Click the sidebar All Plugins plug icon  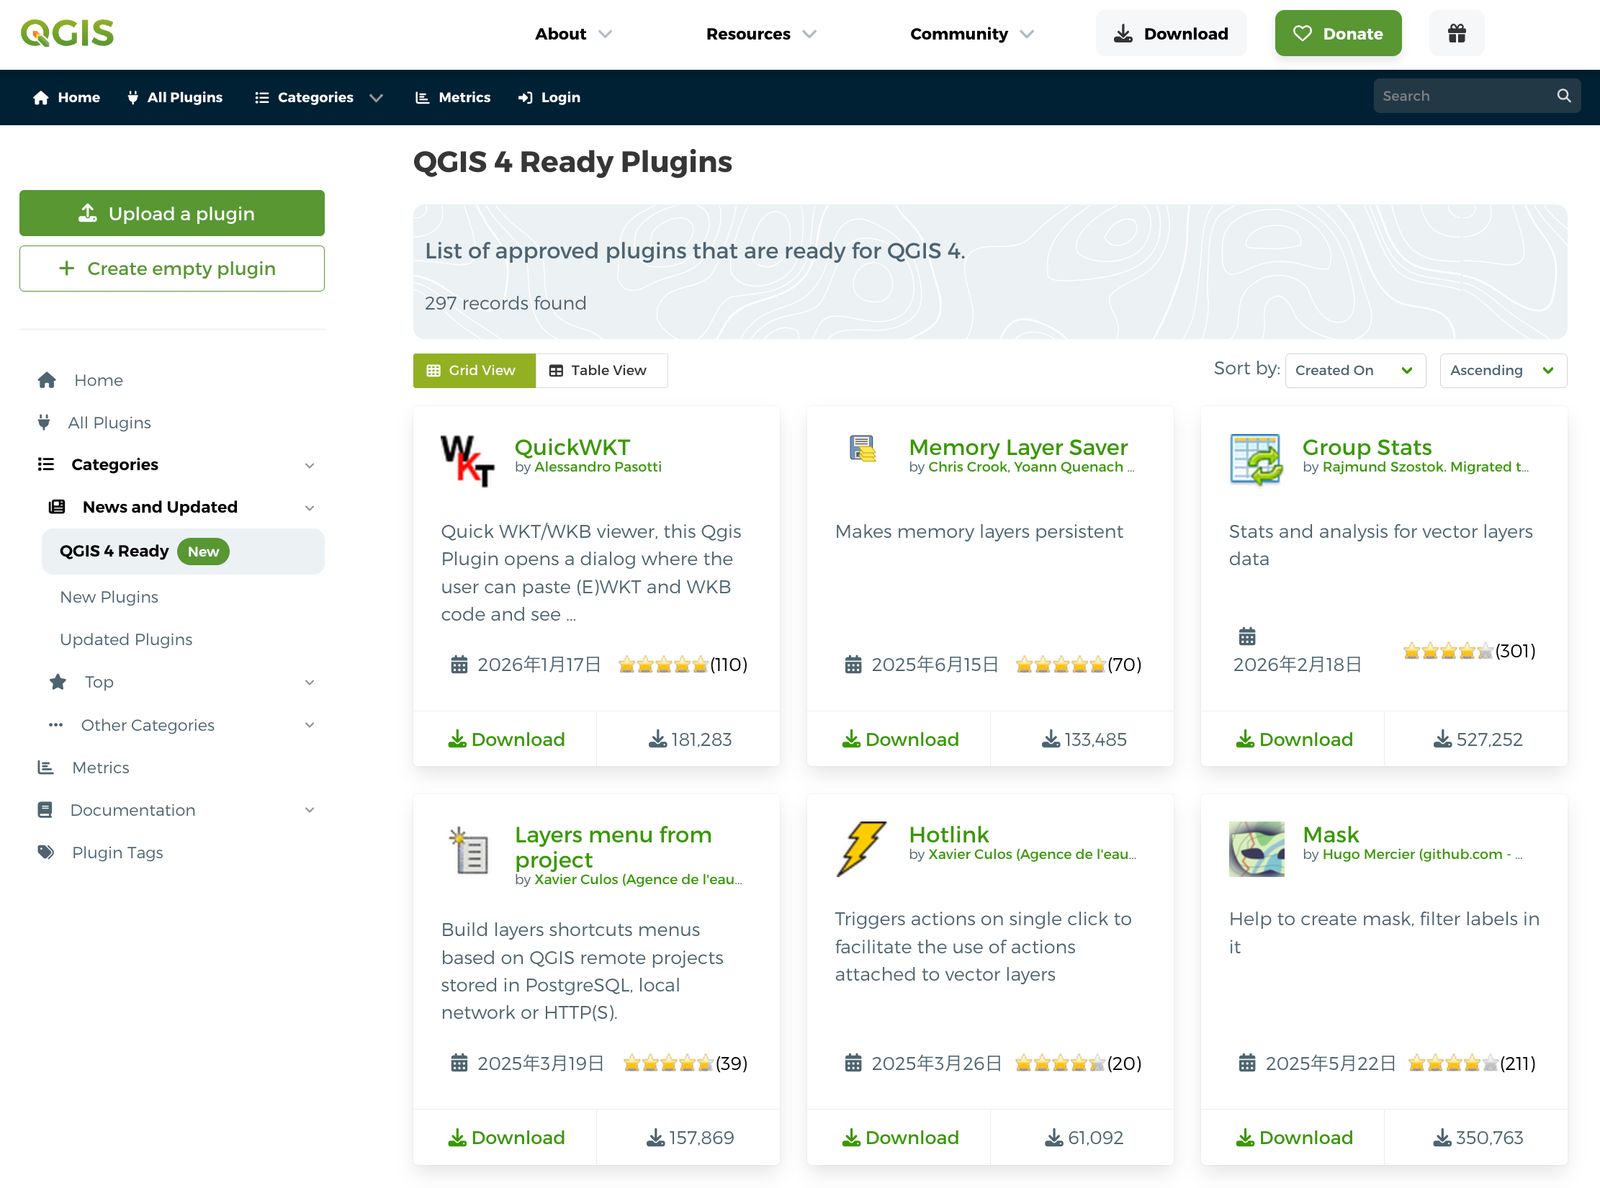44,422
